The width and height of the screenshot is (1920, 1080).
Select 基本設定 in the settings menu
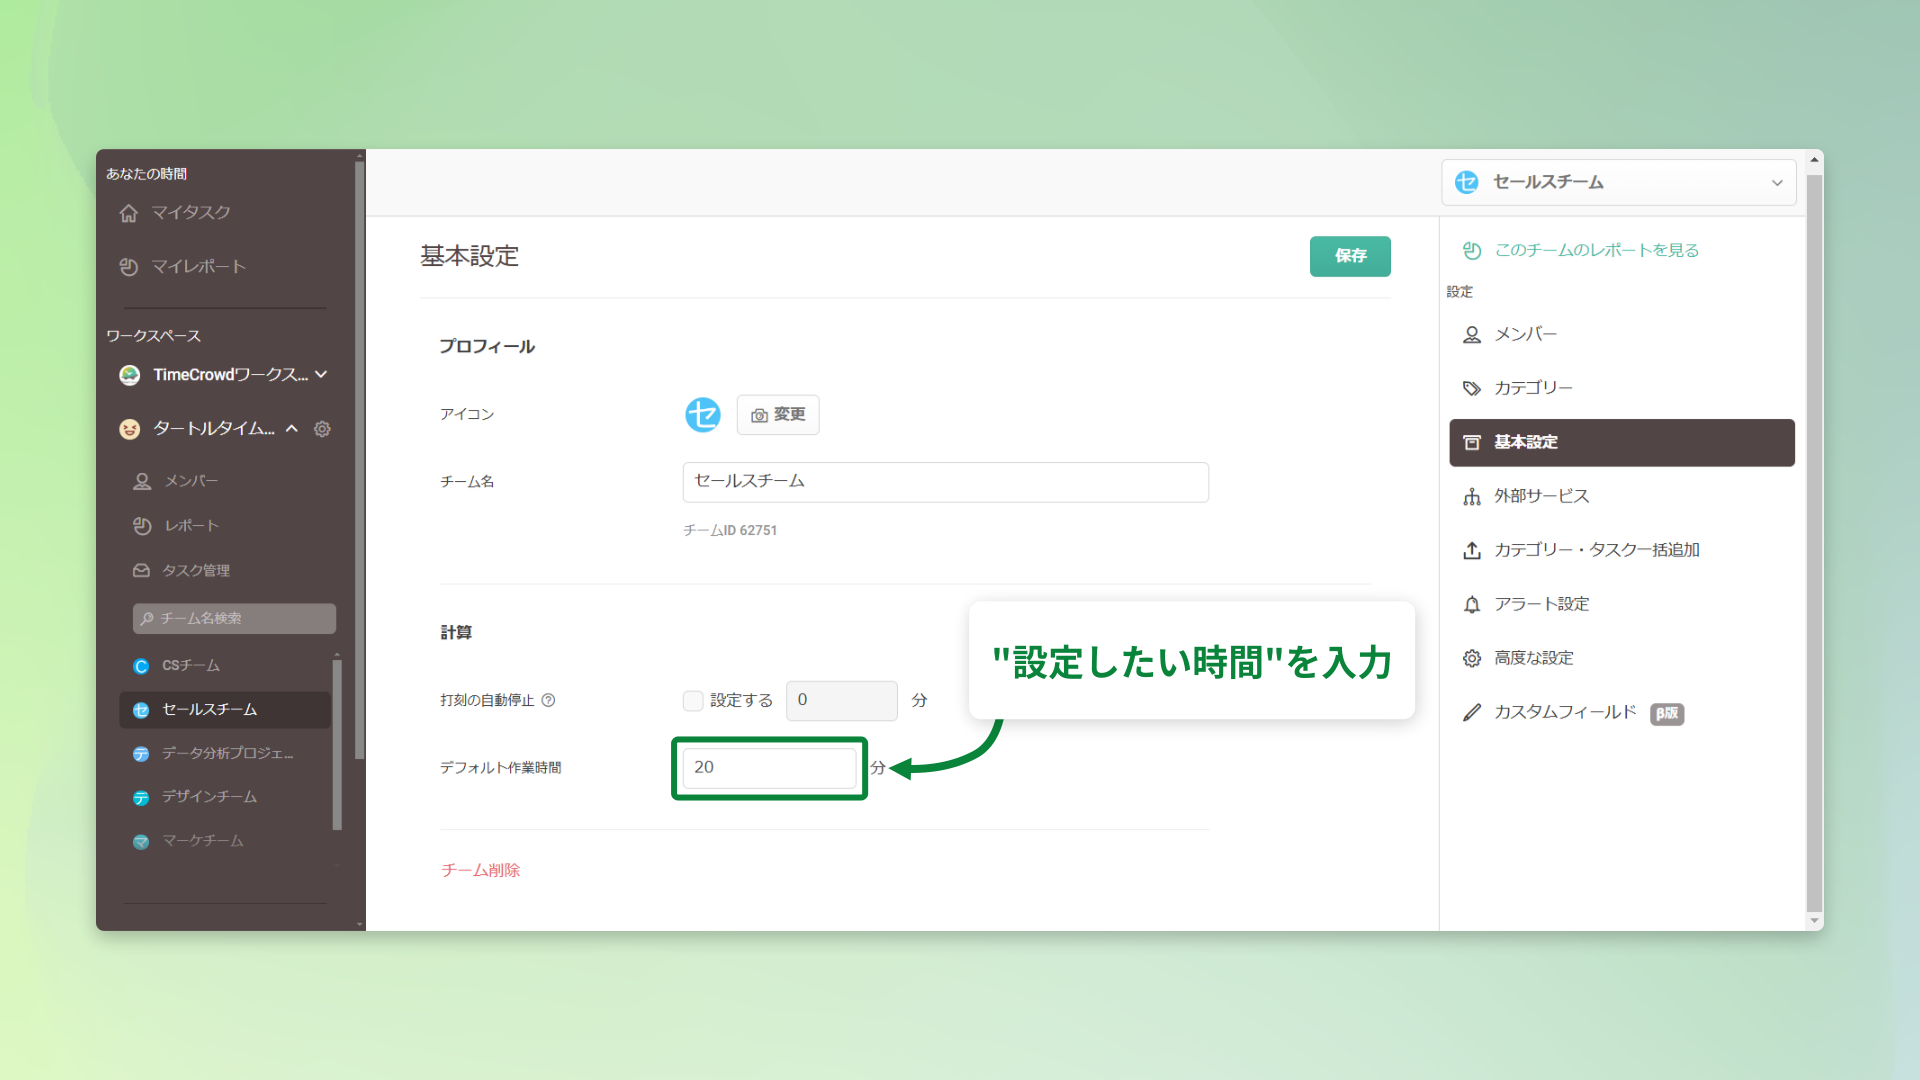pyautogui.click(x=1620, y=442)
